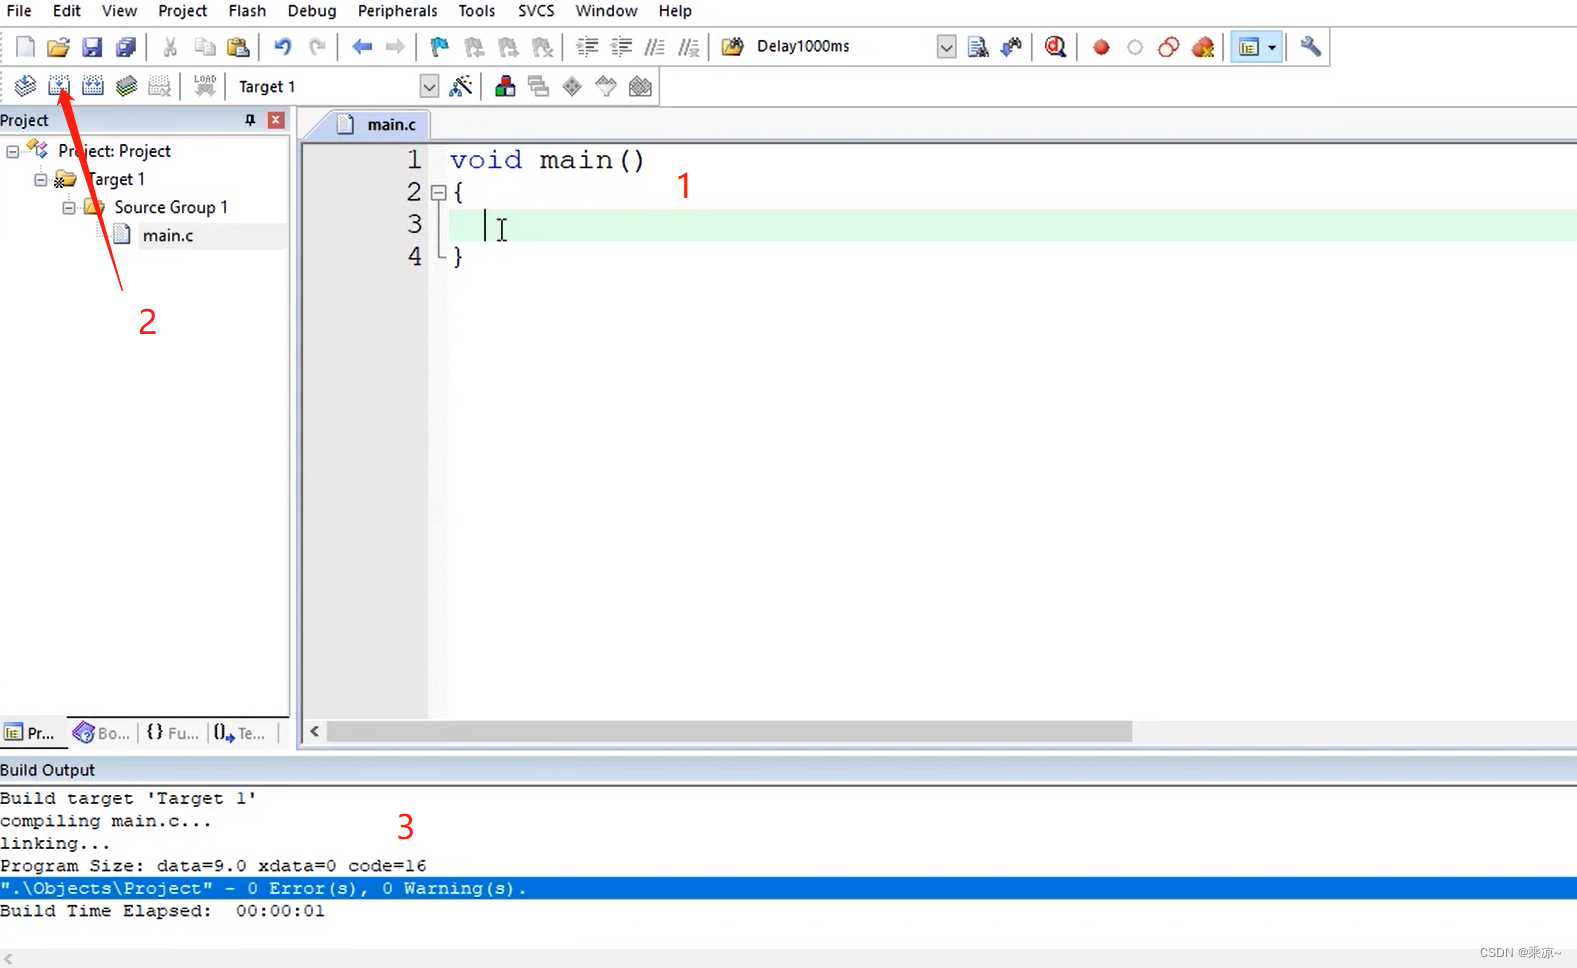Toggle enable/disable breakpoint
The image size is (1577, 968).
1135,47
